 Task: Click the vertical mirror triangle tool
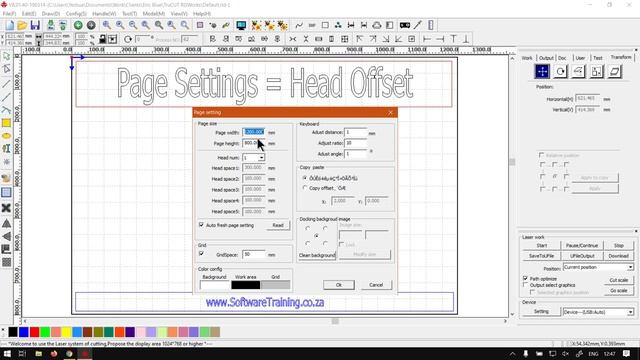point(6,223)
